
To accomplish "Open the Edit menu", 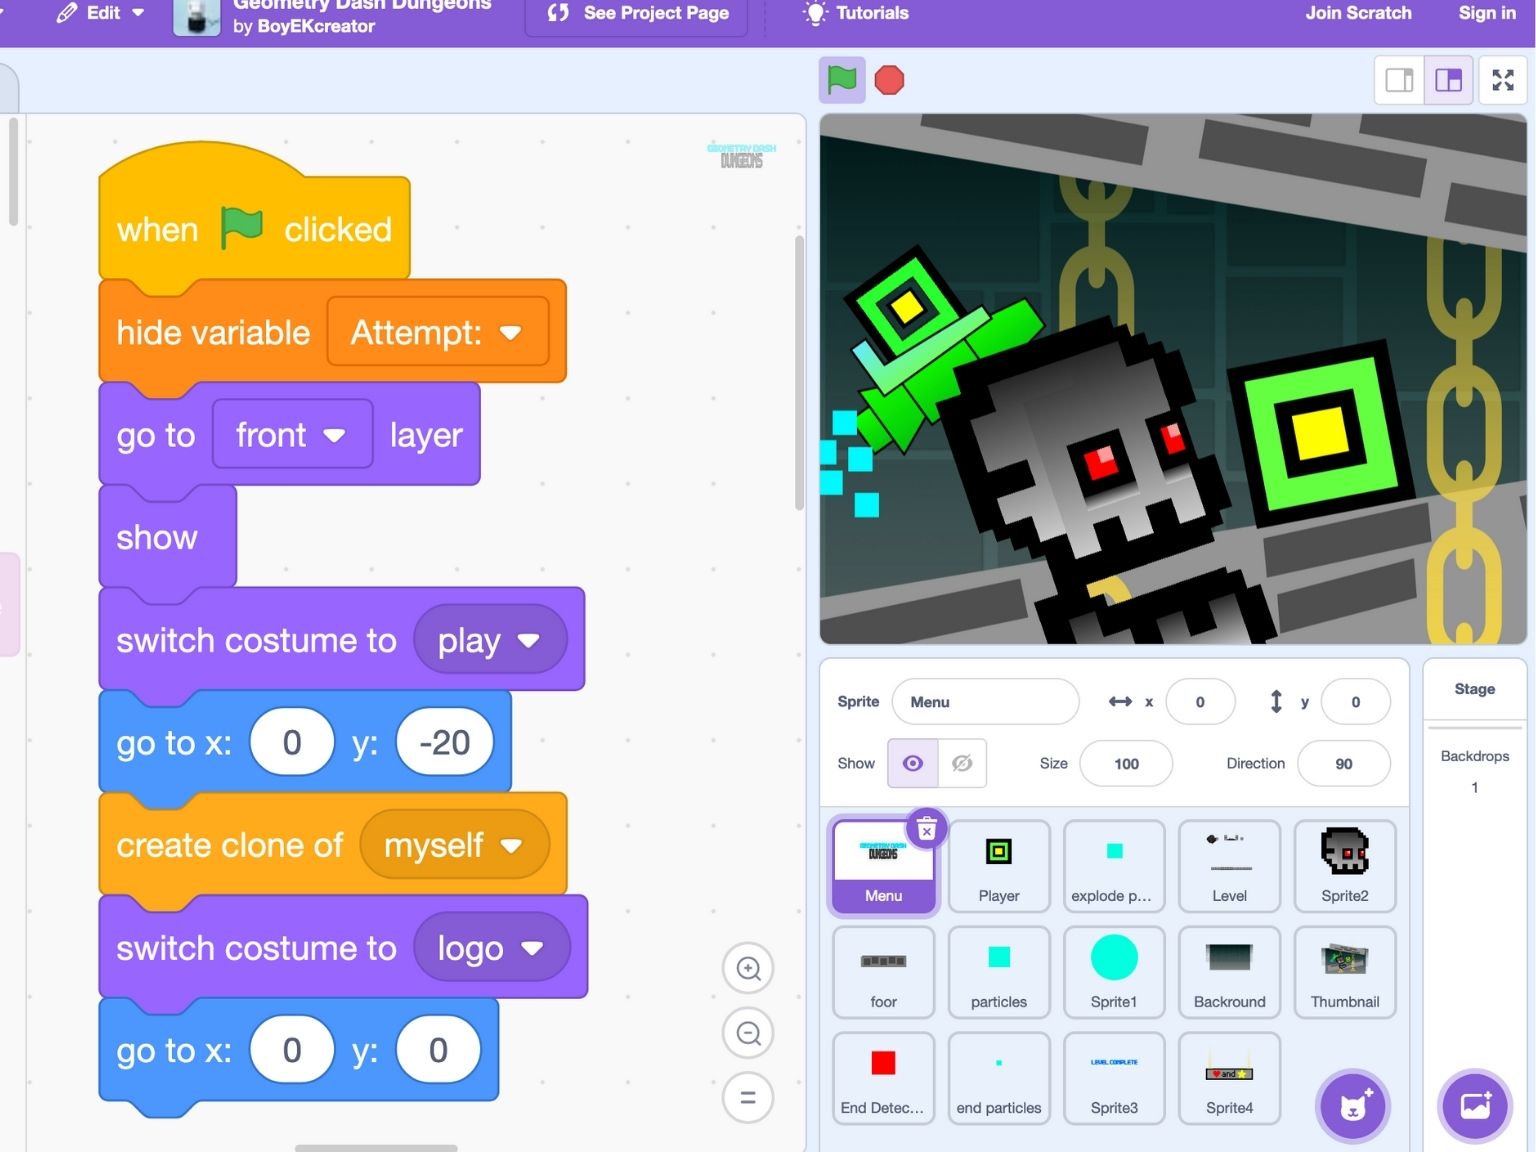I will [102, 13].
